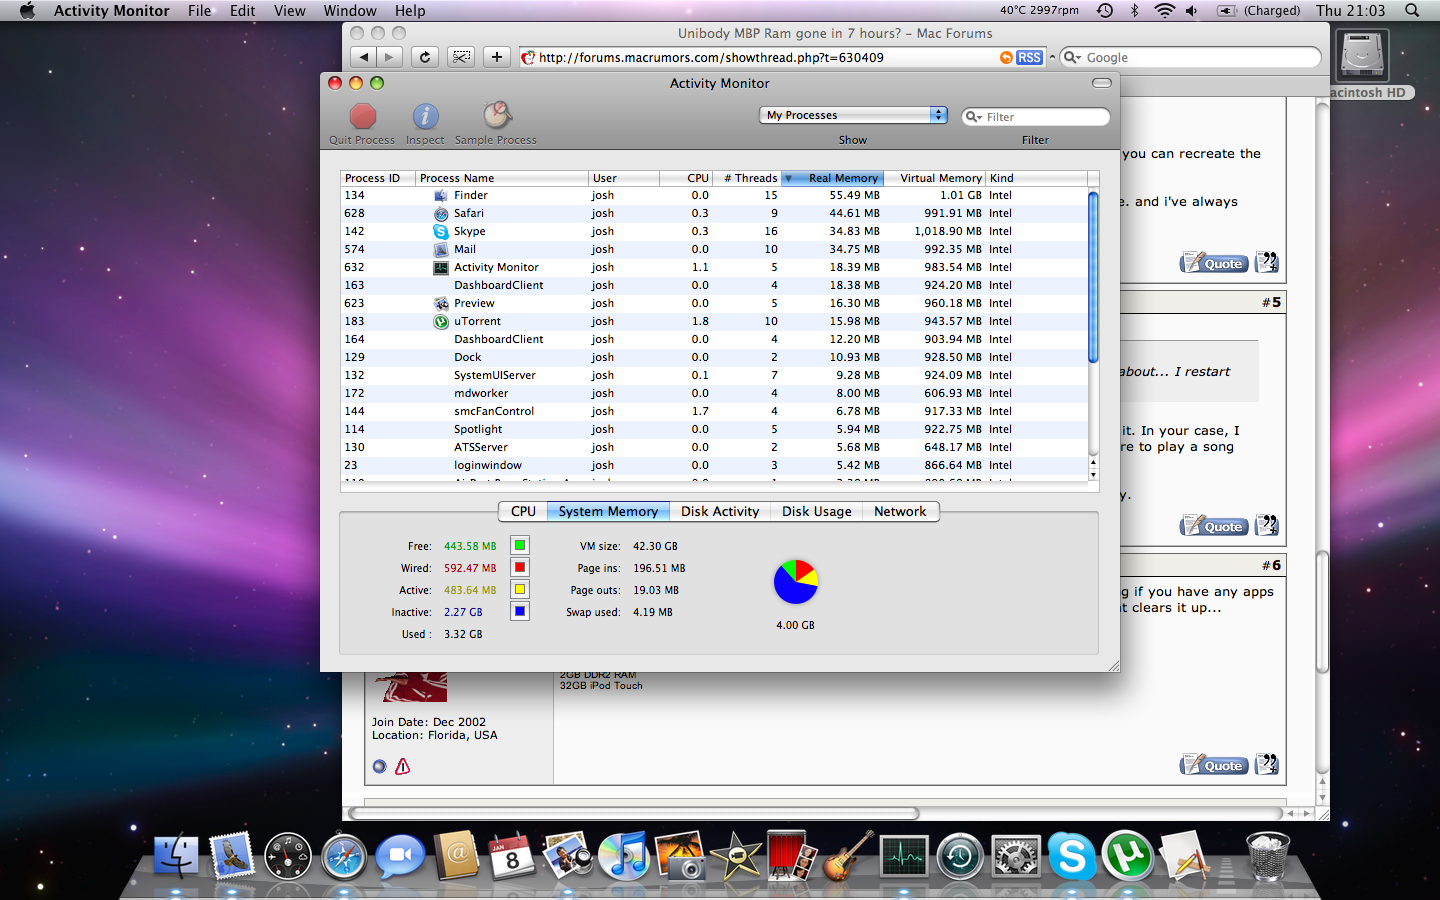Viewport: 1440px width, 900px height.
Task: Add bookmark with Safari's plus button
Action: pyautogui.click(x=497, y=57)
